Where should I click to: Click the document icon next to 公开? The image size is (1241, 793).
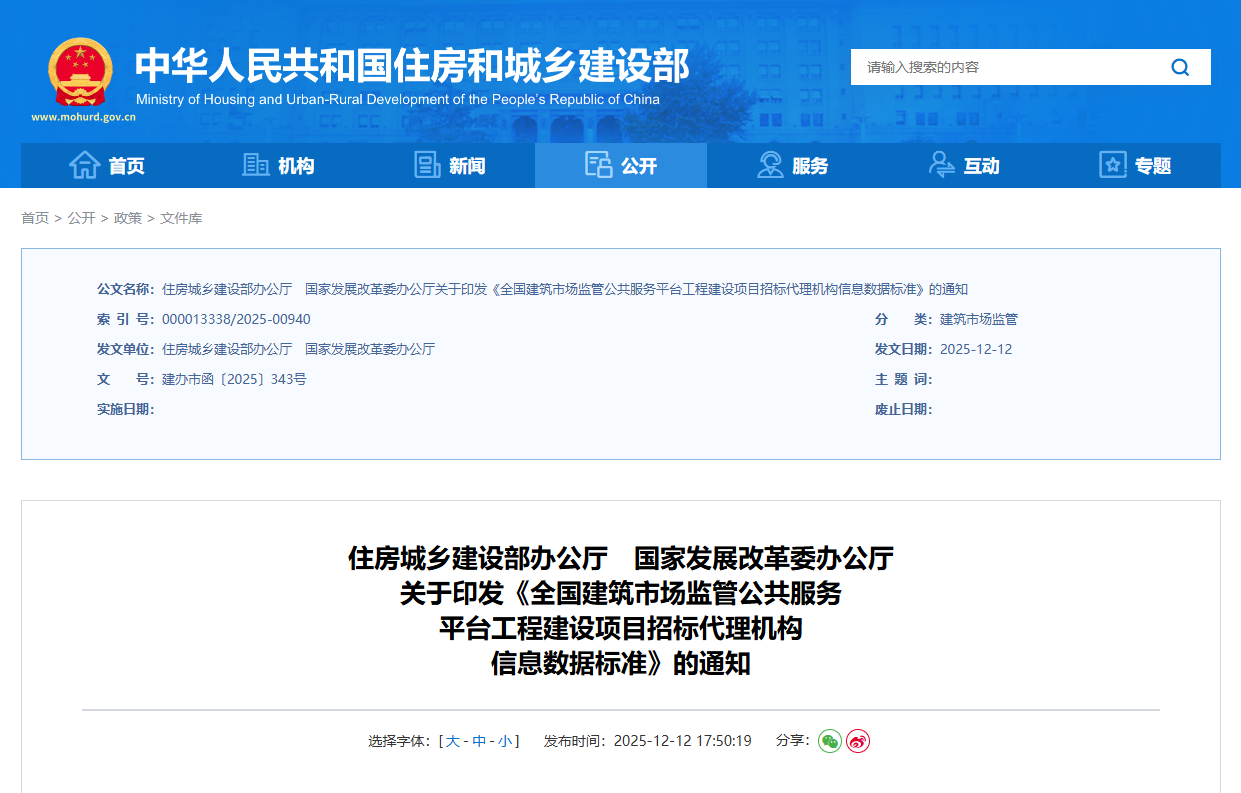click(x=598, y=165)
